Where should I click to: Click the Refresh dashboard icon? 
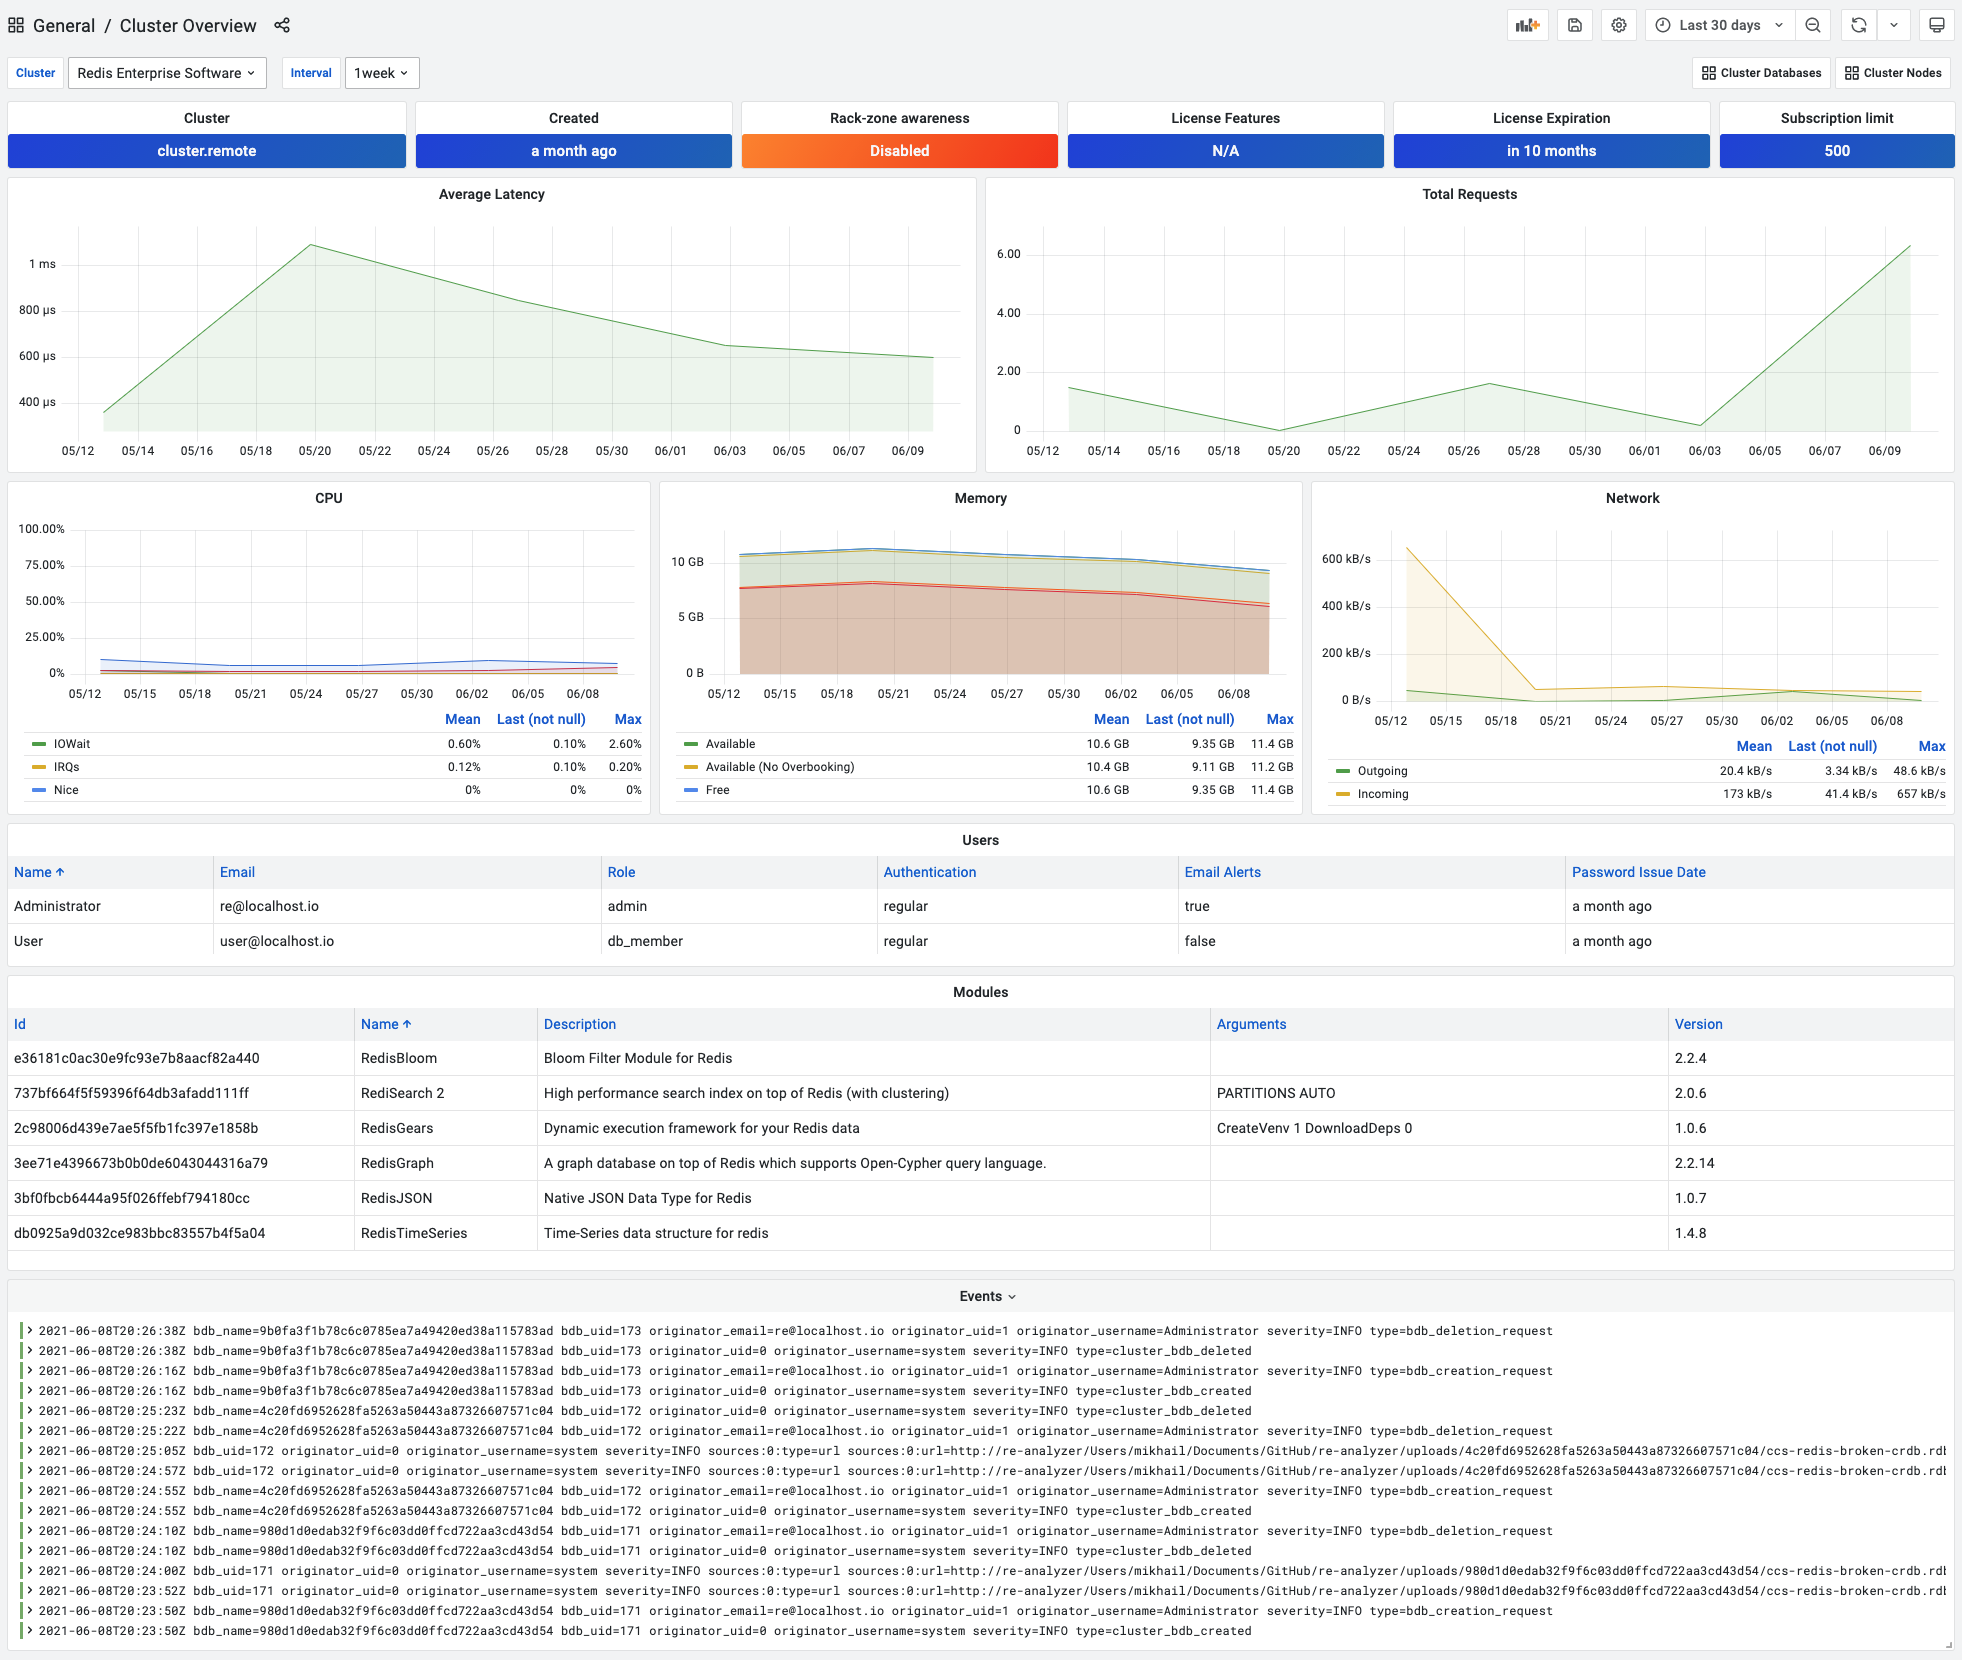[1858, 24]
